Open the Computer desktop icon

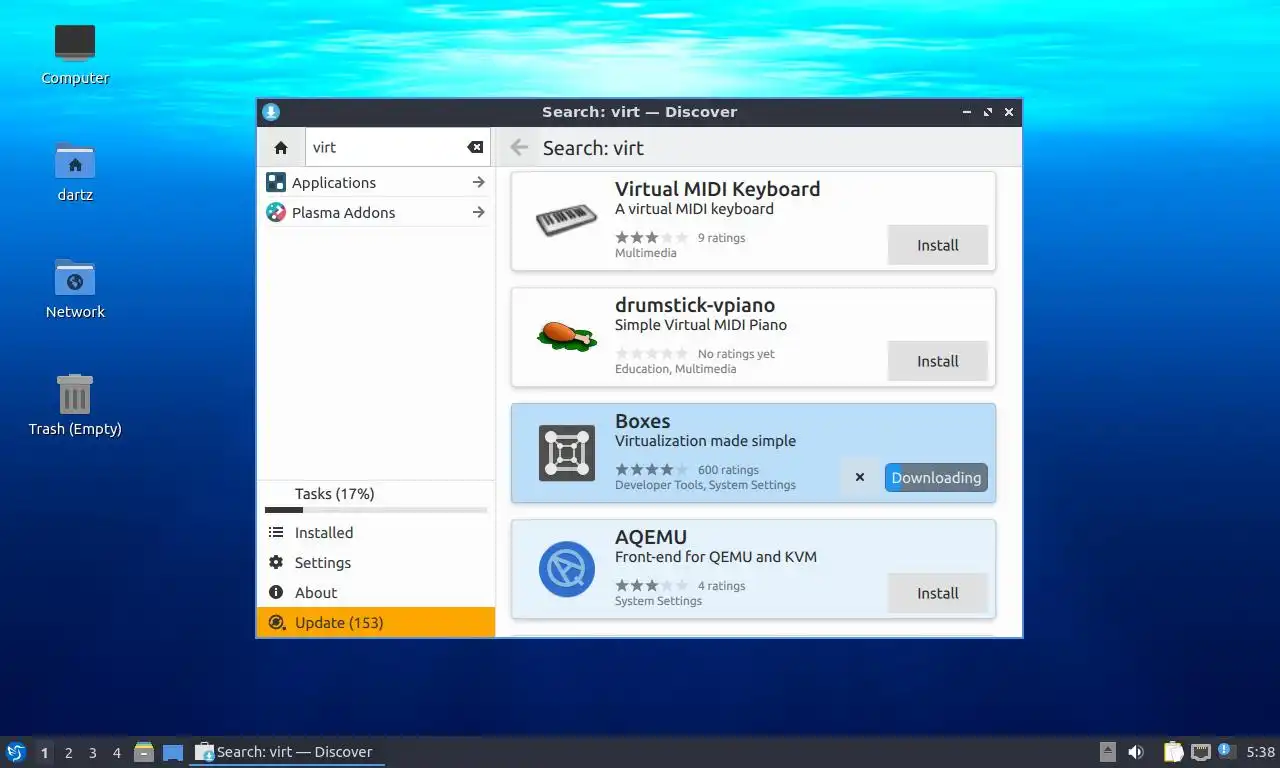point(75,43)
